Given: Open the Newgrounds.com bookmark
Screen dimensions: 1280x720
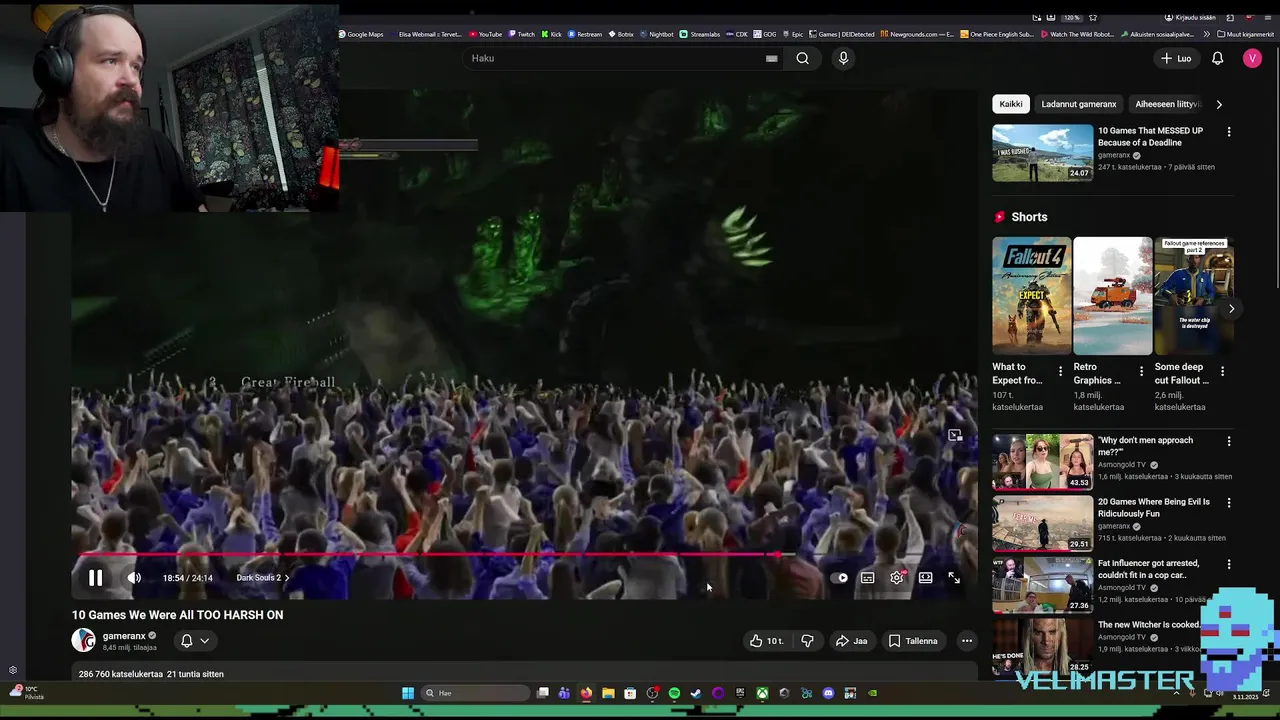Looking at the screenshot, I should click(917, 34).
